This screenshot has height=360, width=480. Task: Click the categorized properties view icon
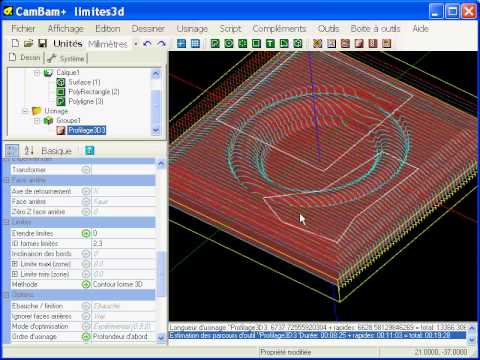(x=13, y=151)
